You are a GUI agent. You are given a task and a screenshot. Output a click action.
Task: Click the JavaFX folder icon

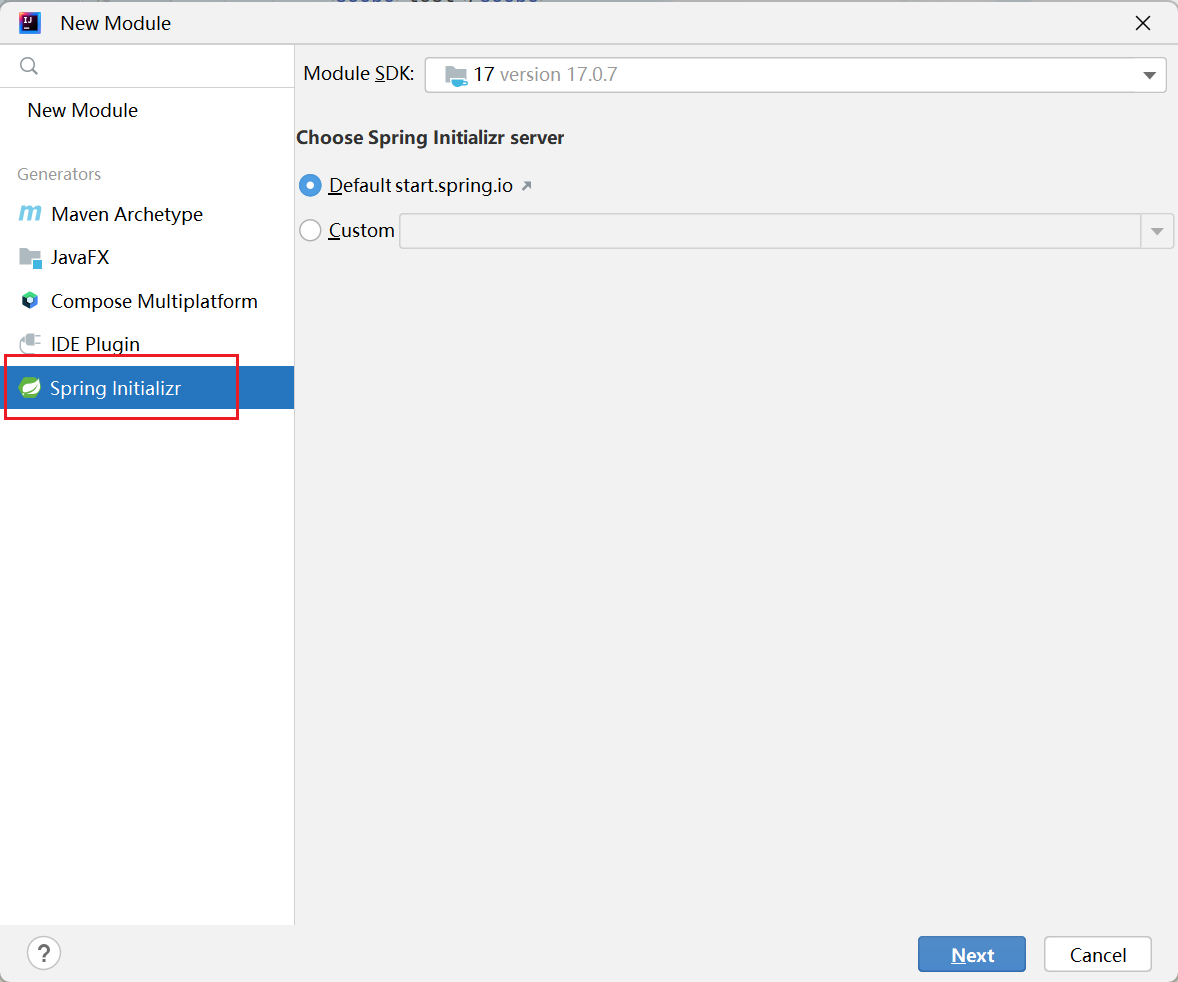tap(30, 258)
